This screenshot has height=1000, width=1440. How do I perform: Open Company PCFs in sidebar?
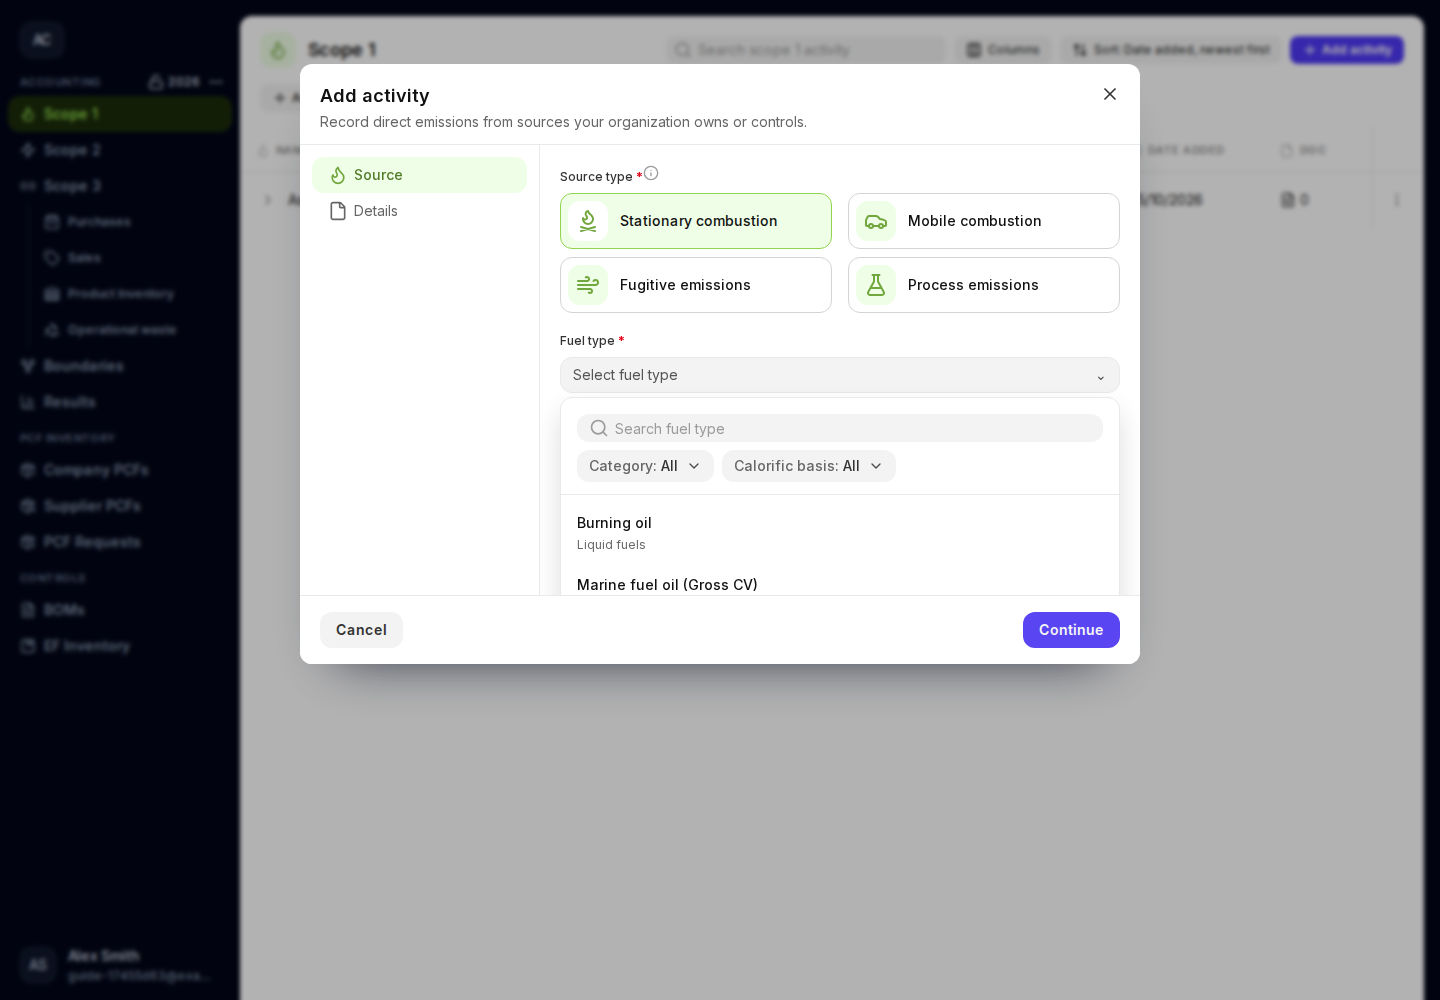point(120,470)
